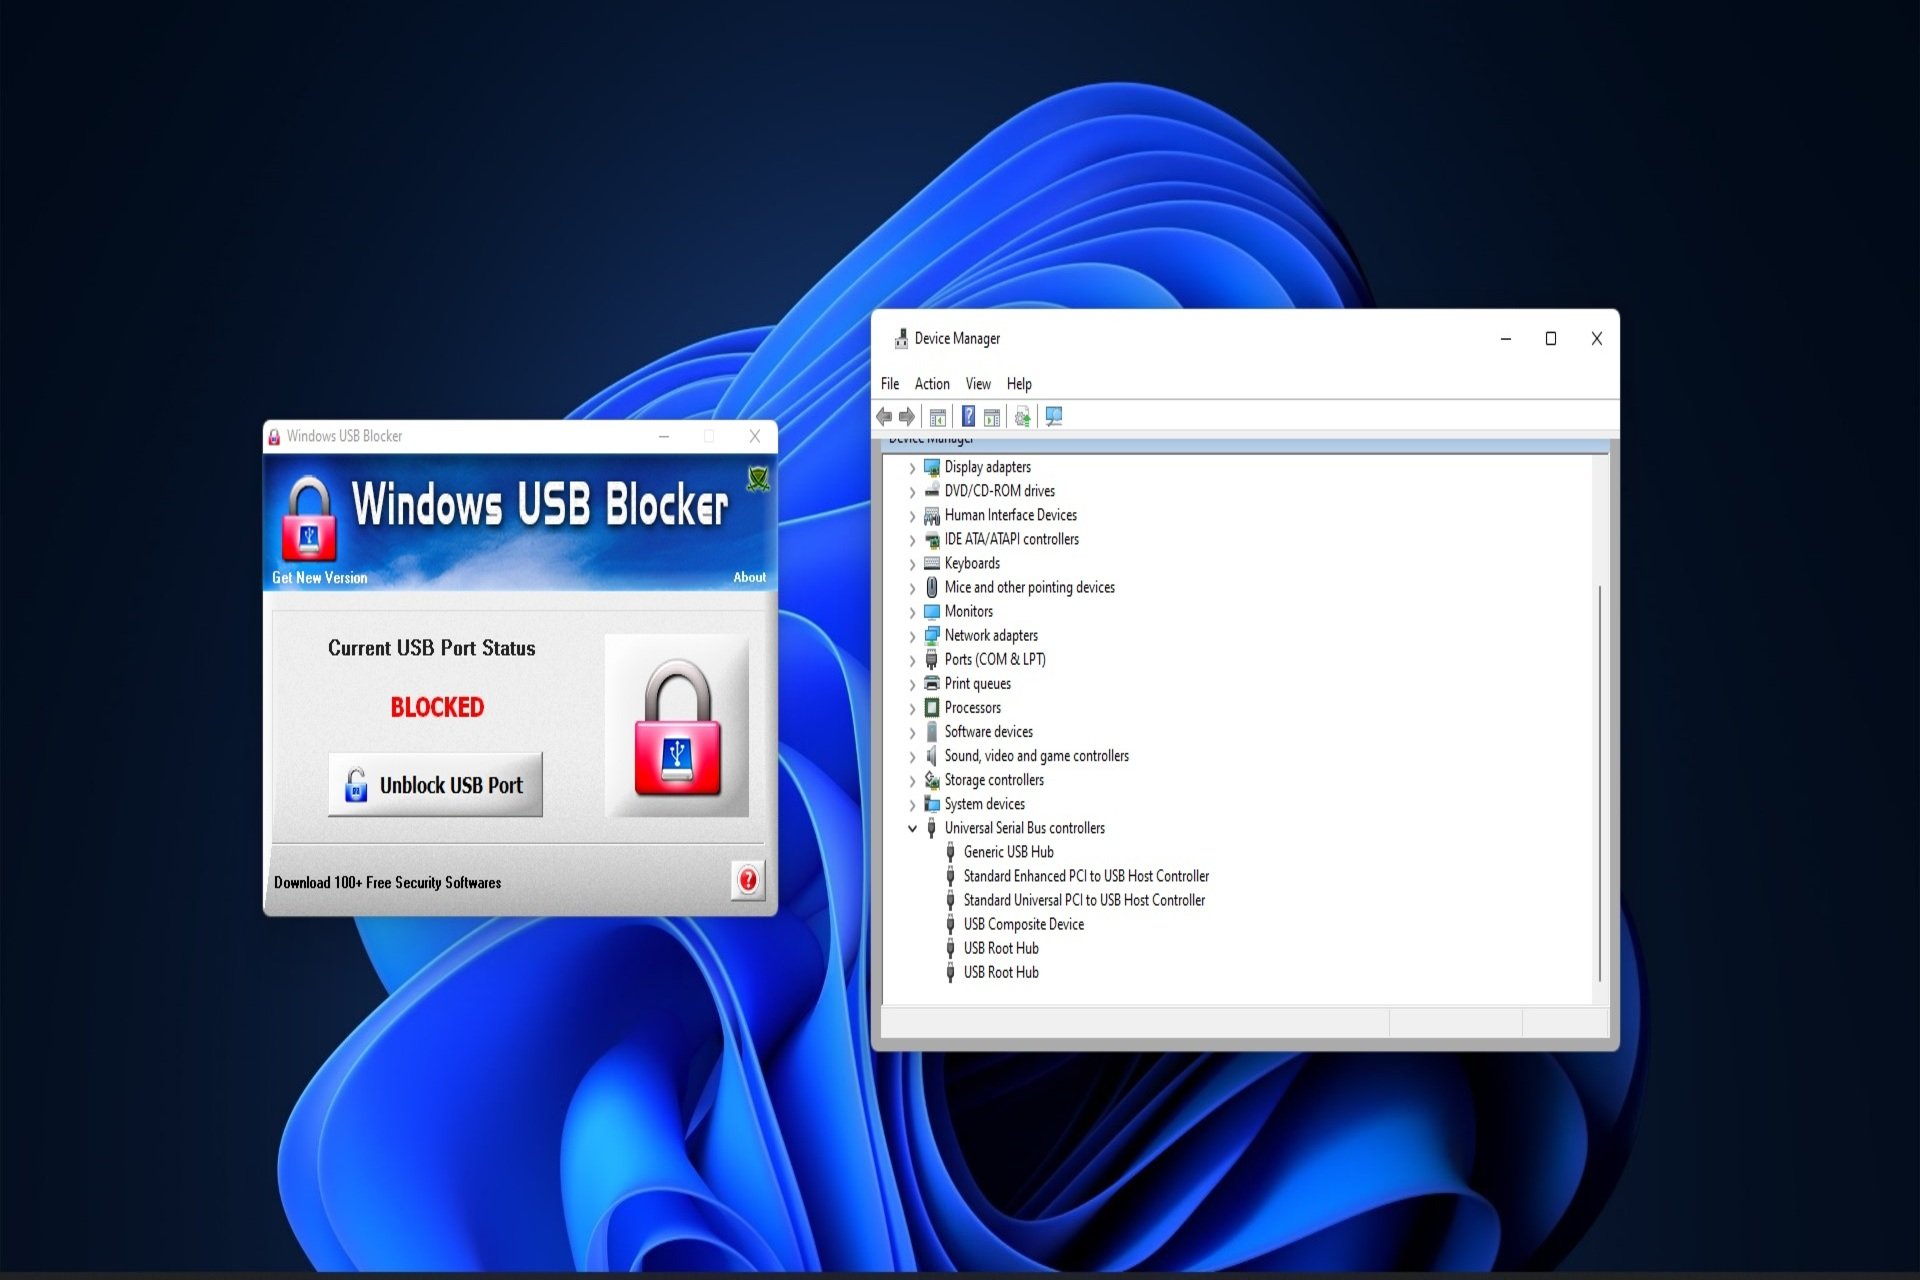This screenshot has width=1920, height=1280.
Task: Select the Monitors category icon
Action: [x=932, y=611]
